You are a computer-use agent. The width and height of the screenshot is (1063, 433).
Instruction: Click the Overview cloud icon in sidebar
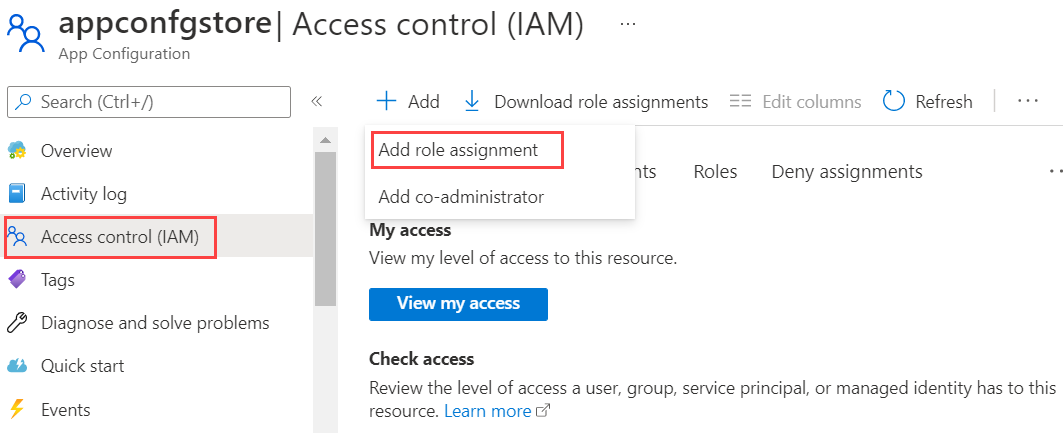click(x=17, y=151)
